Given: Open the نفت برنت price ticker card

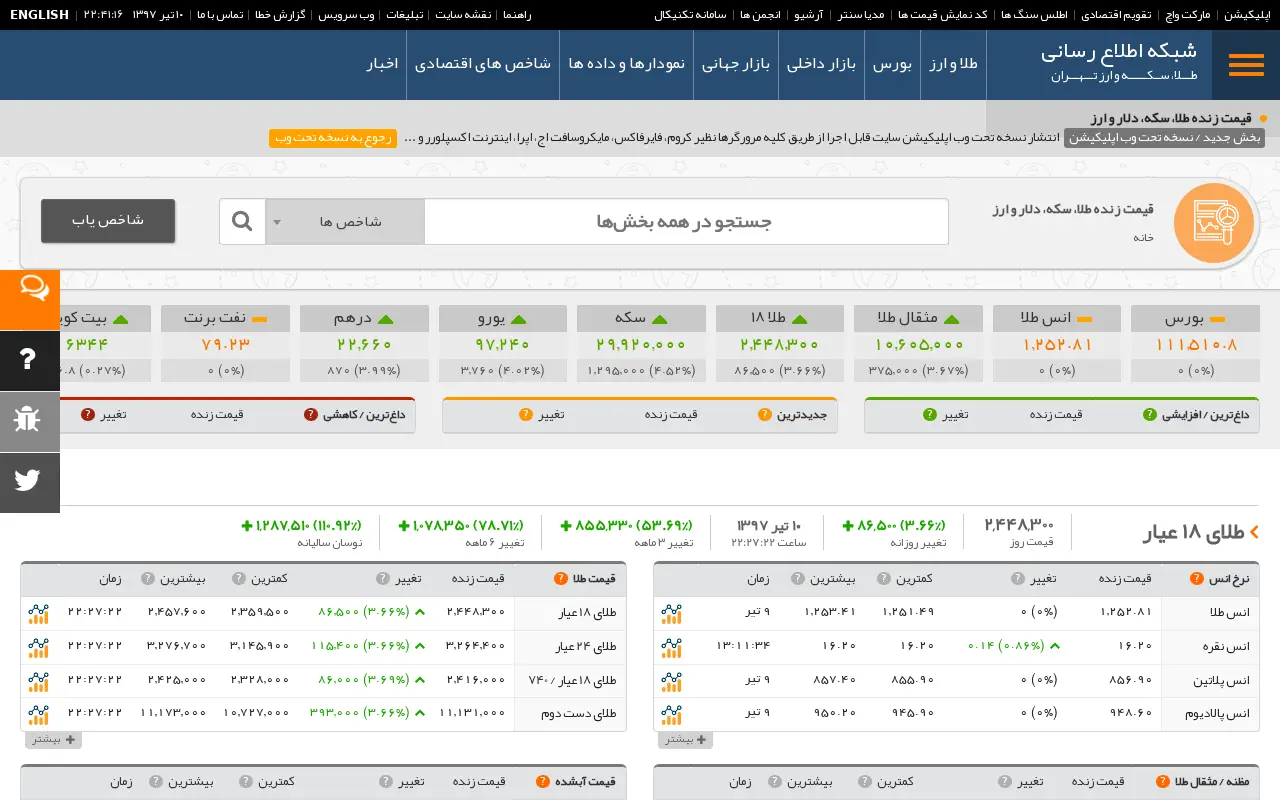Looking at the screenshot, I should tap(225, 344).
